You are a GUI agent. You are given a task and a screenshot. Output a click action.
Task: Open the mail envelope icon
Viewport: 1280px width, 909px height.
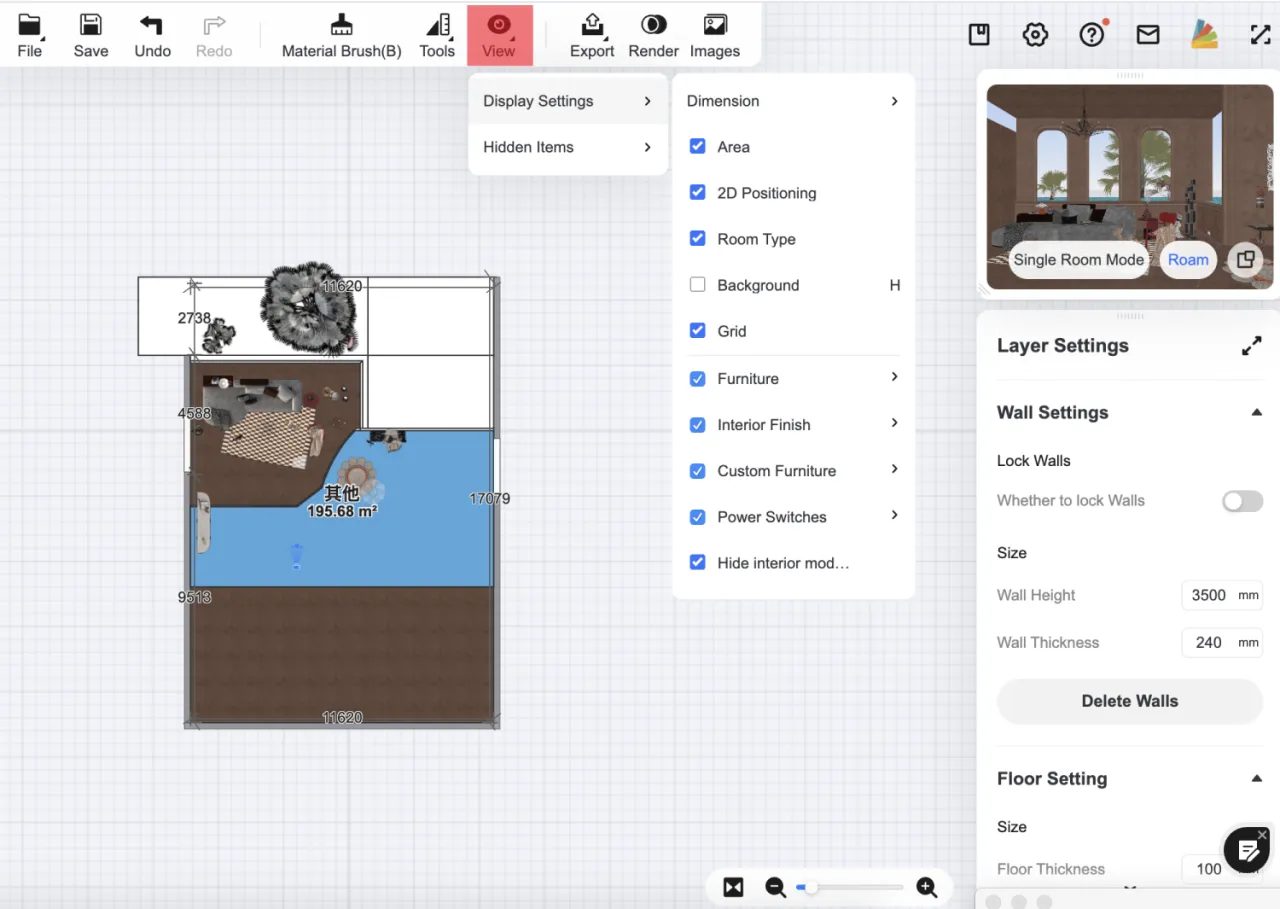[1148, 35]
